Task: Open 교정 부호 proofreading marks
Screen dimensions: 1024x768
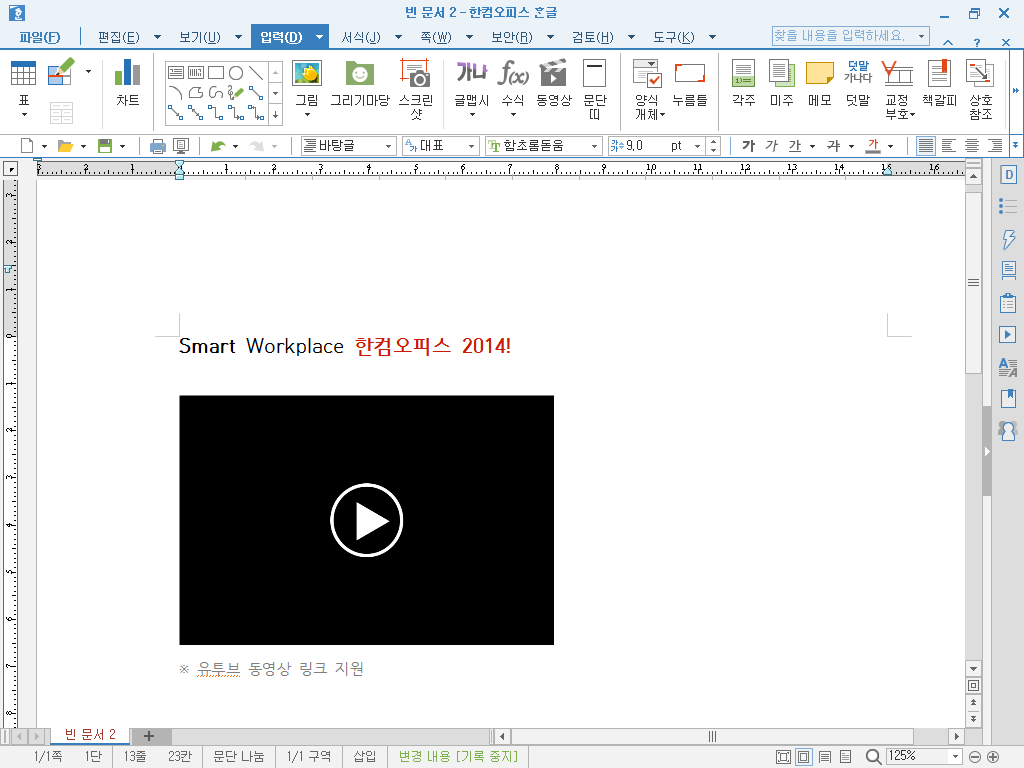Action: click(x=898, y=89)
